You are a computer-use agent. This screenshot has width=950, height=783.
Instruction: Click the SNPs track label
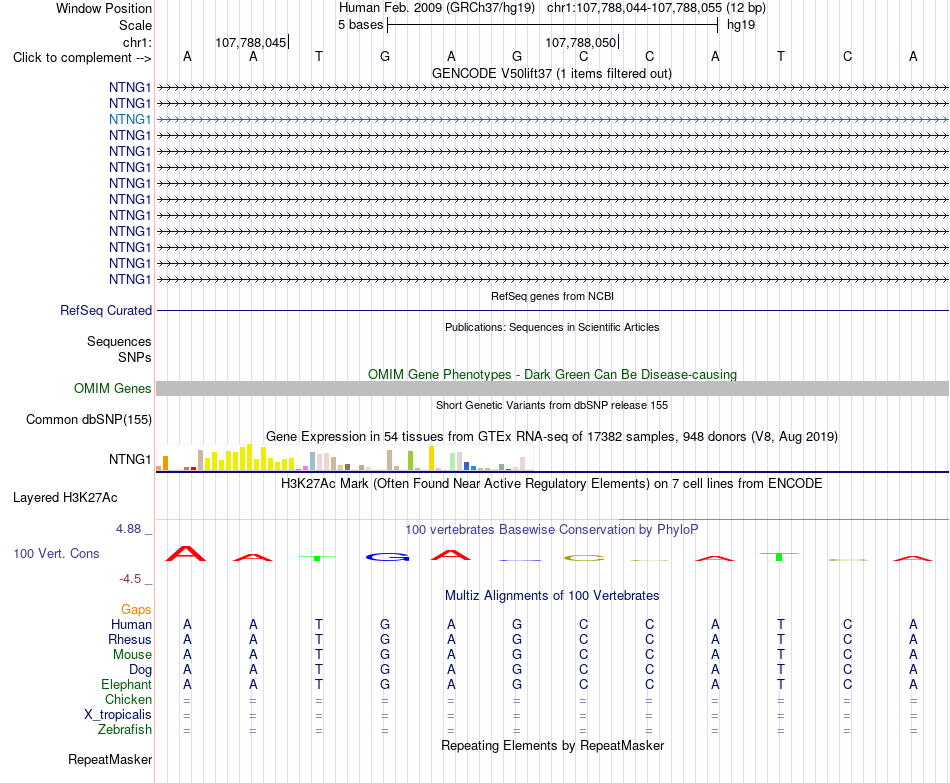click(135, 358)
